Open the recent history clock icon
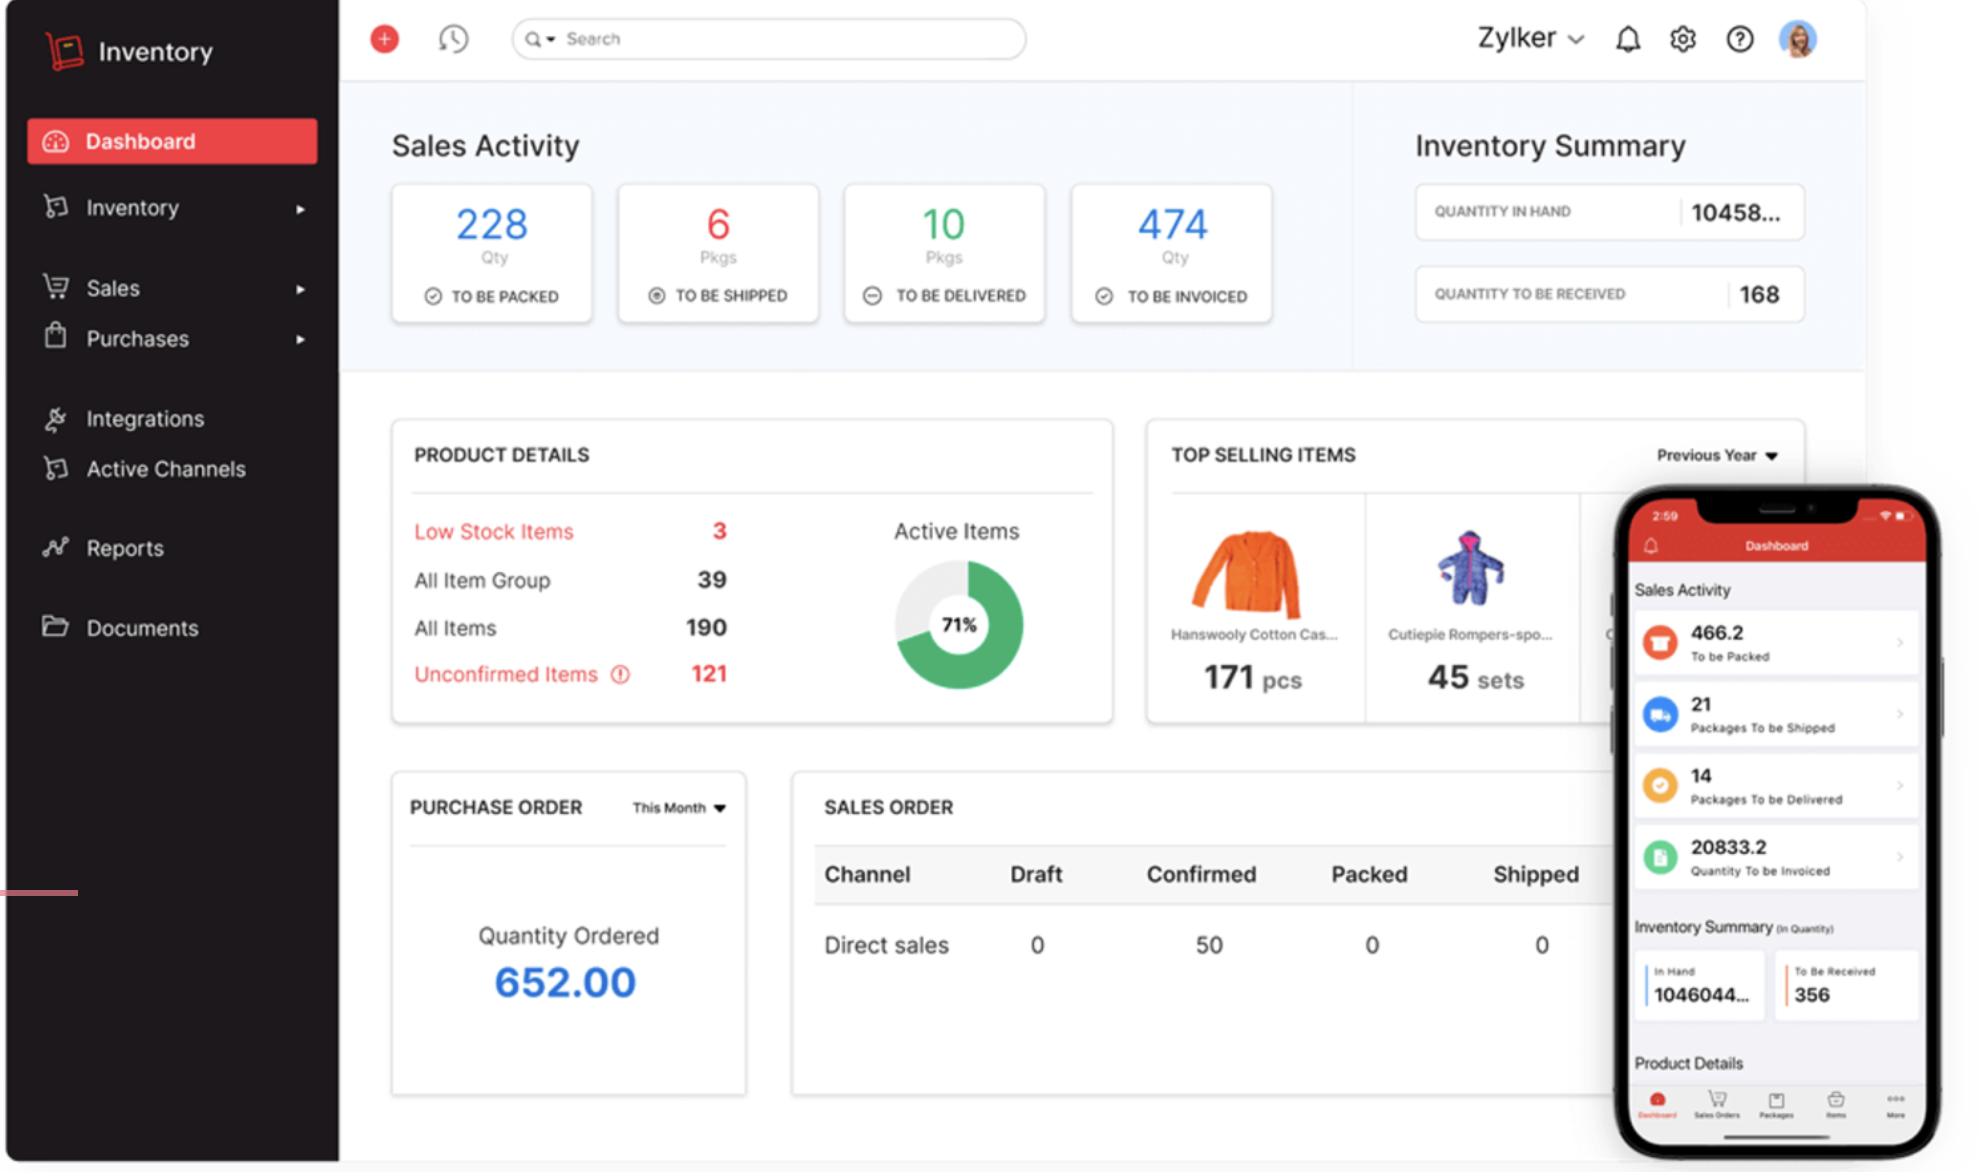The image size is (1980, 1172). pos(453,39)
